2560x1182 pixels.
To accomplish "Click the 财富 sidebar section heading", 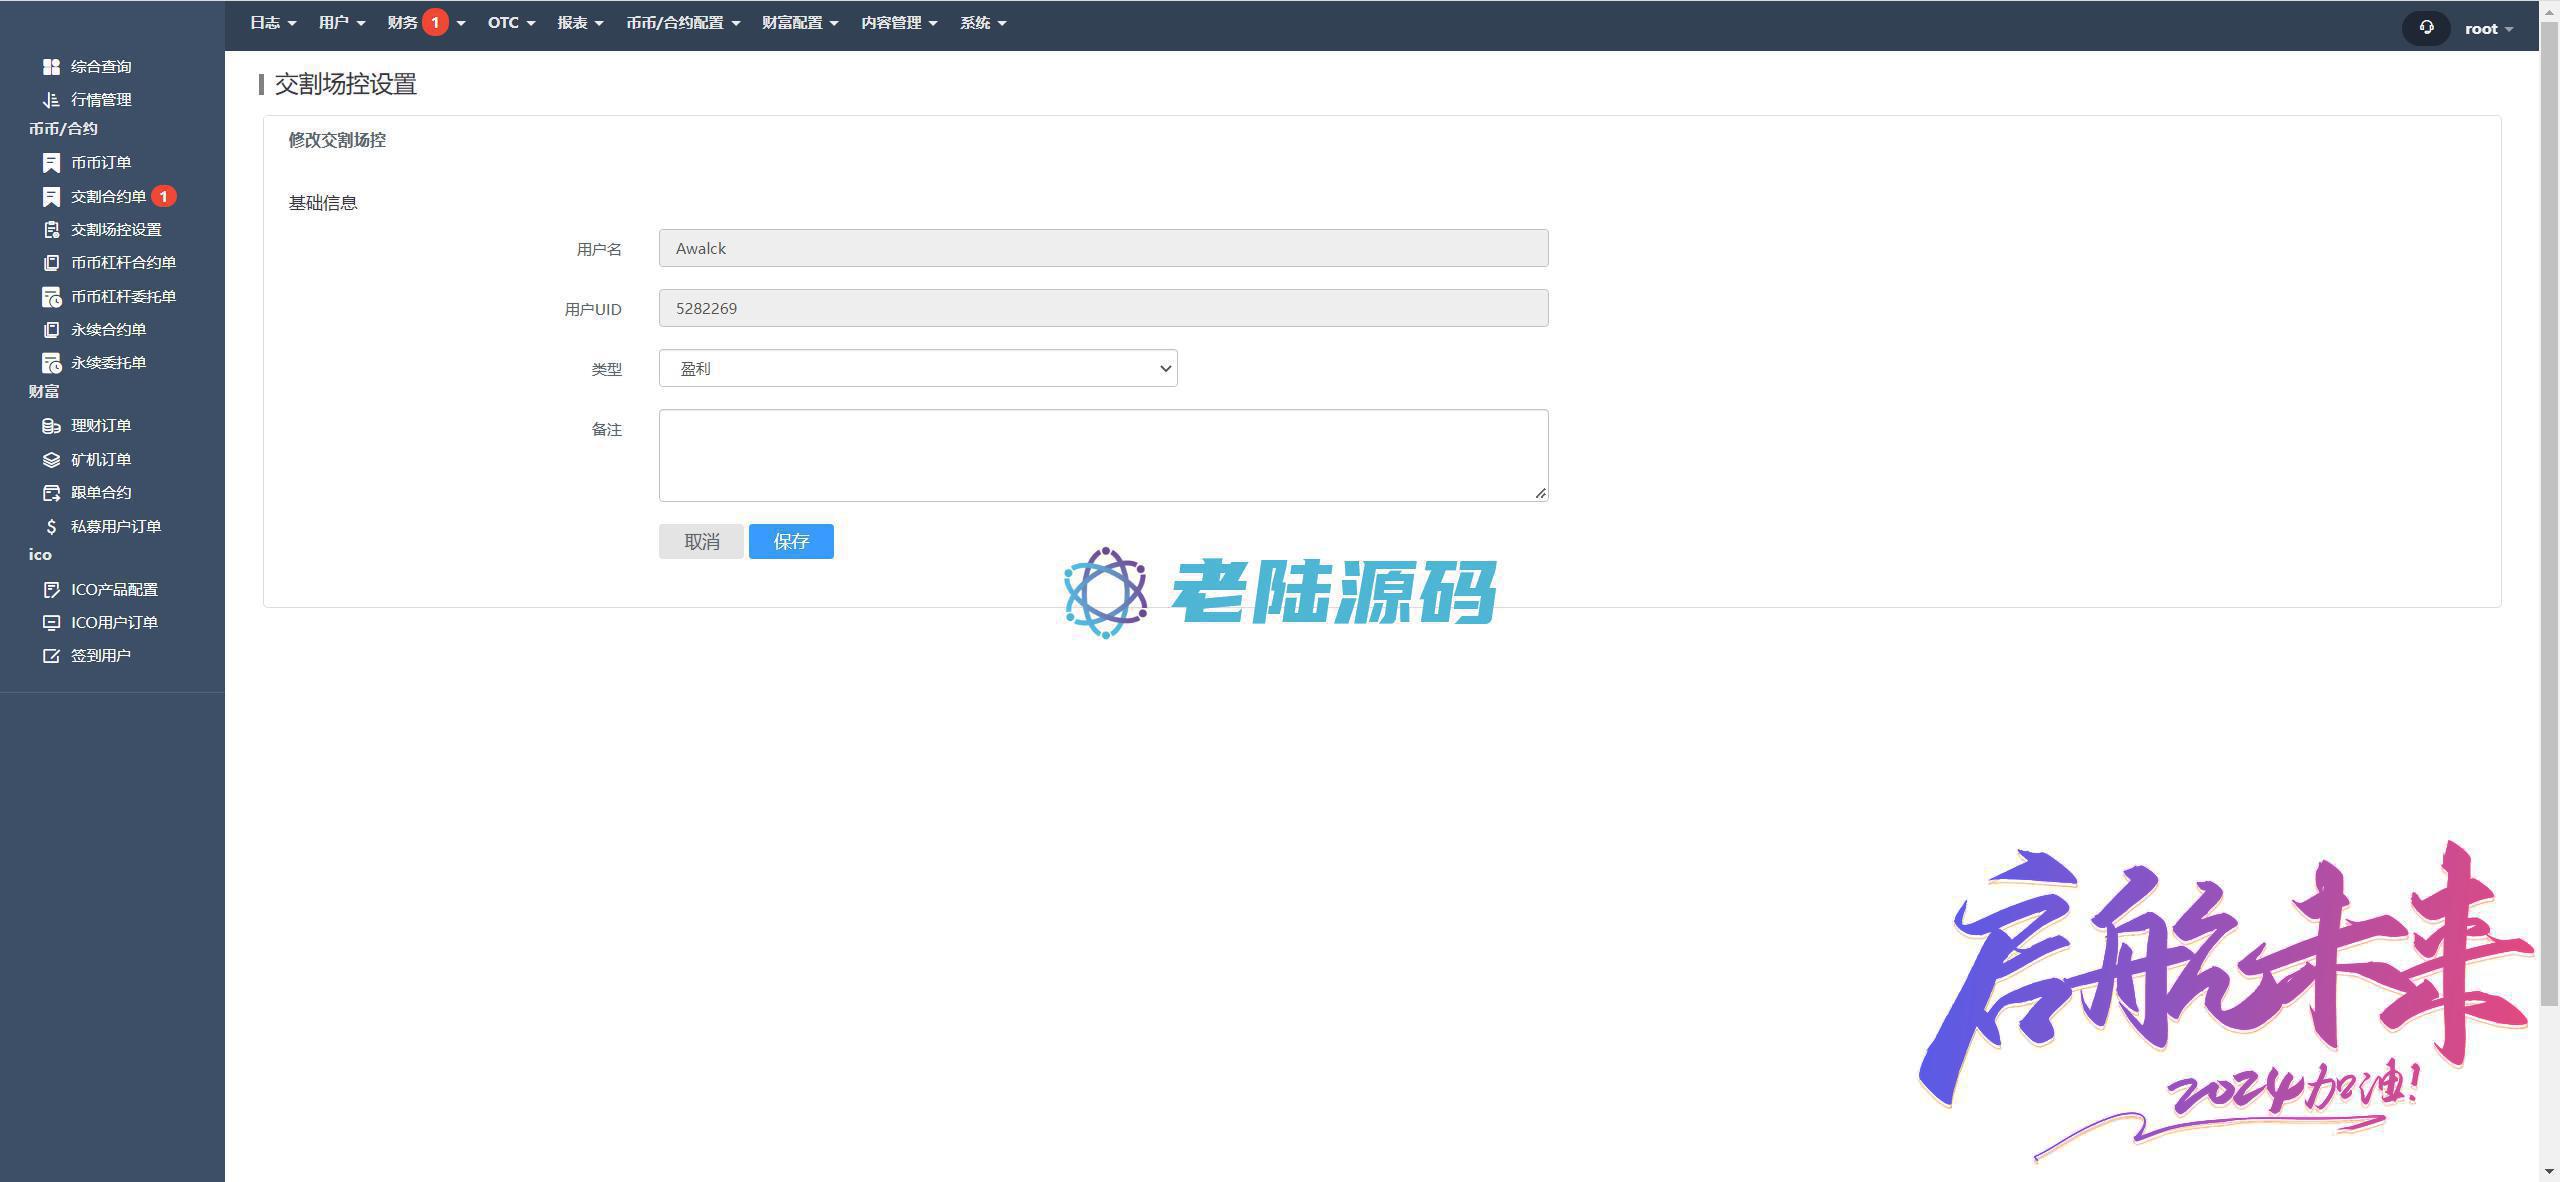I will pyautogui.click(x=43, y=391).
